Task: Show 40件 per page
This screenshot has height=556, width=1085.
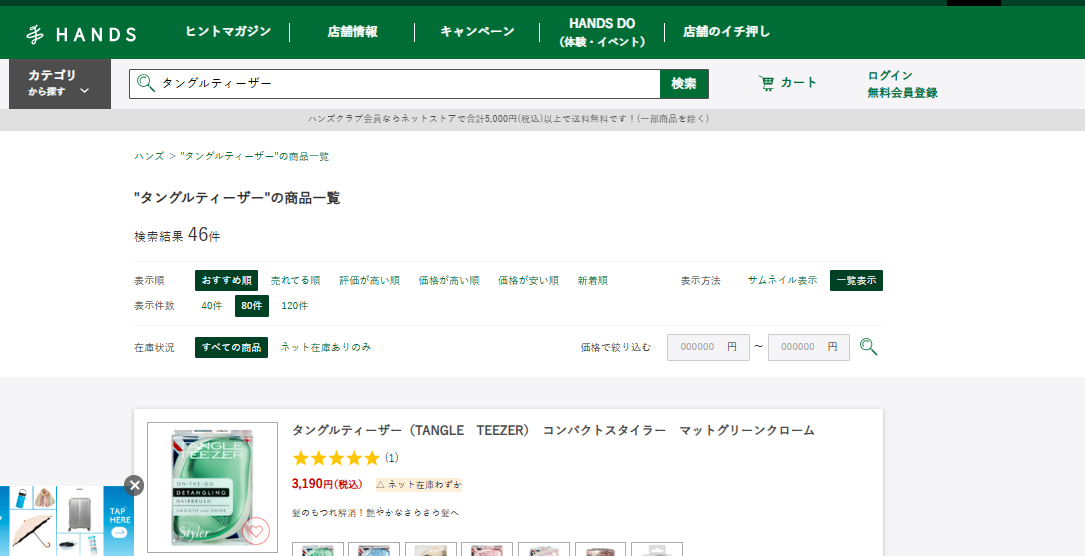Action: [x=212, y=306]
